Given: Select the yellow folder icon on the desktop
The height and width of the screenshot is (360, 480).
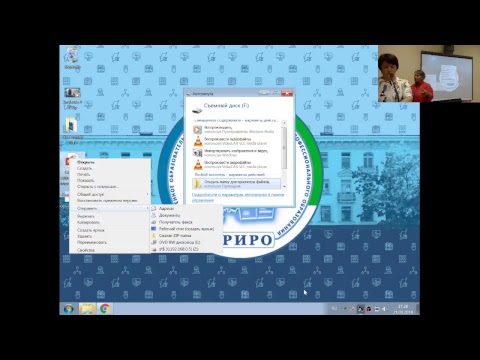Looking at the screenshot, I should (x=72, y=130).
